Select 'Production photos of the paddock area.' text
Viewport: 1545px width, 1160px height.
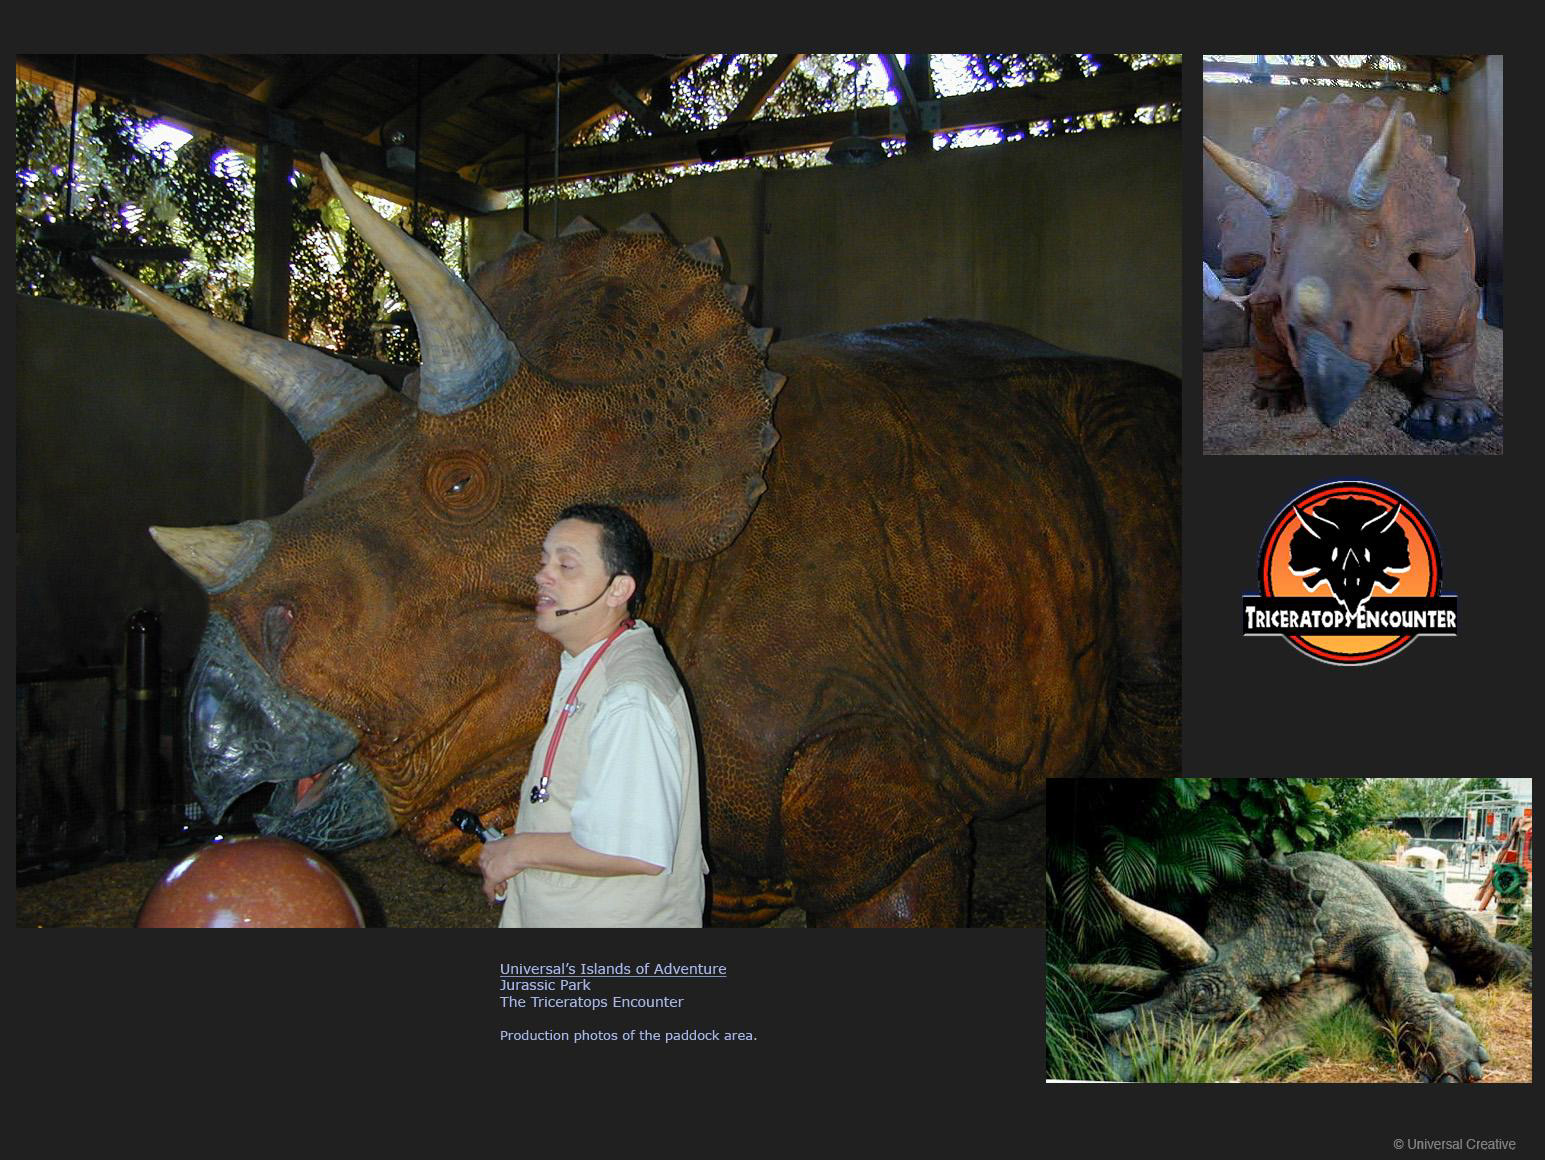click(x=628, y=1035)
